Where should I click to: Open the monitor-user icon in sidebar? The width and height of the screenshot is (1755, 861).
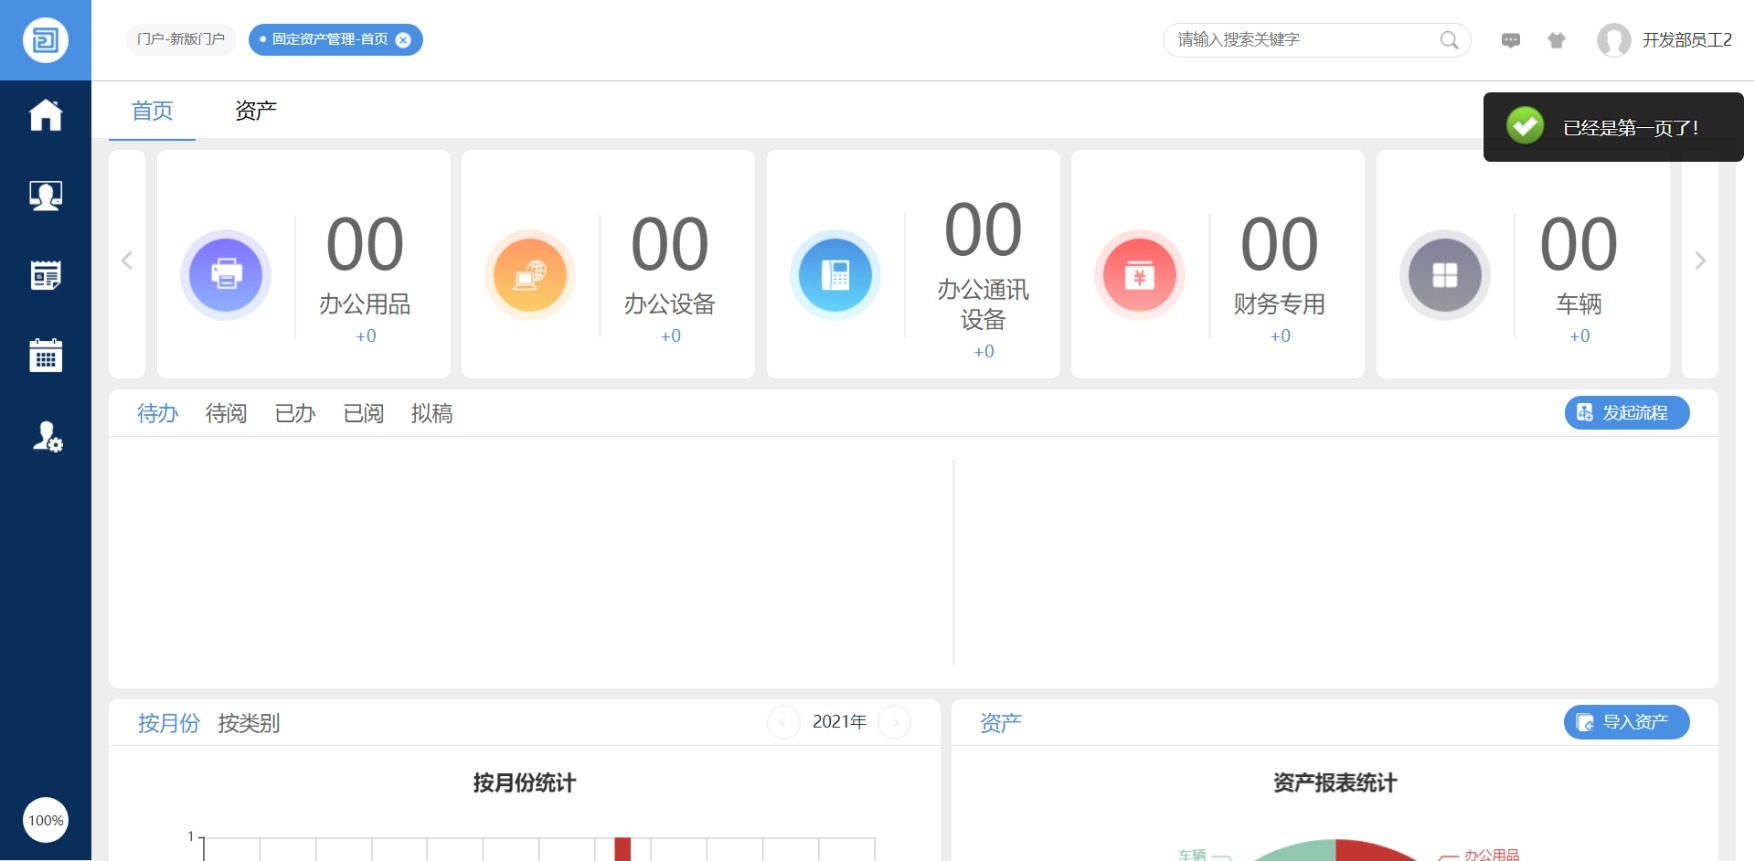[45, 195]
